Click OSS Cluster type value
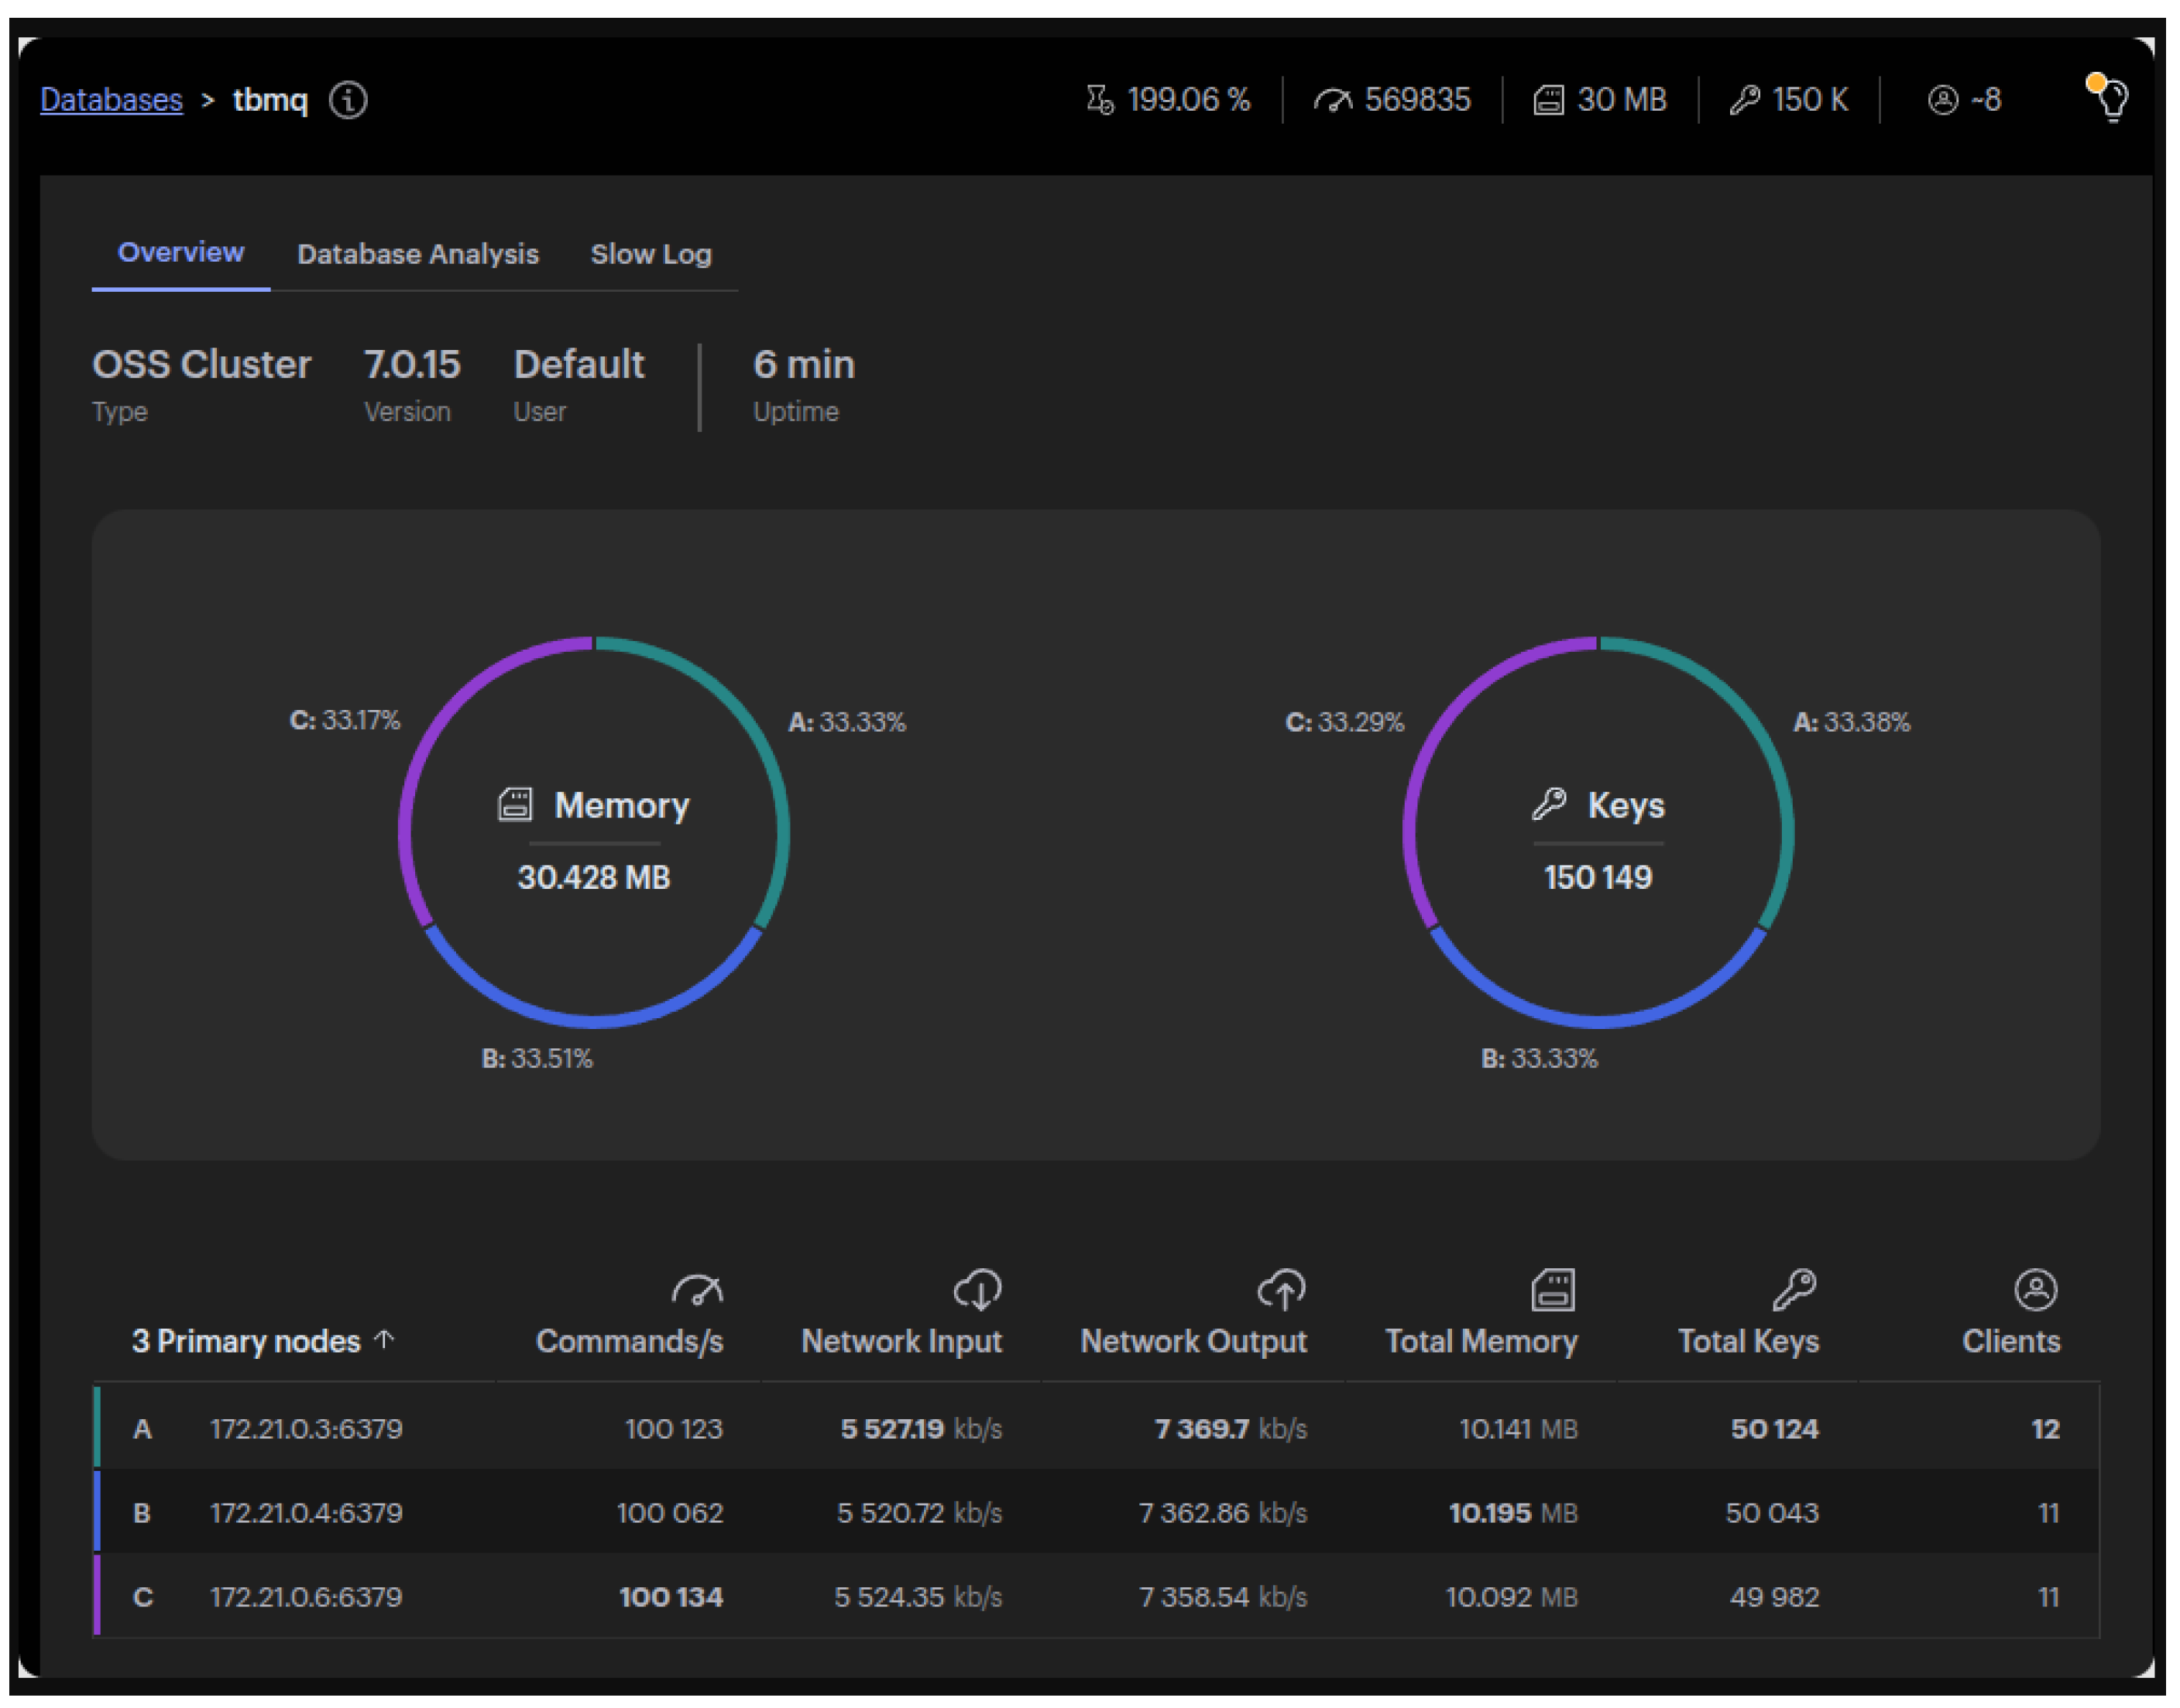Image resolution: width=2180 pixels, height=1708 pixels. 201,364
